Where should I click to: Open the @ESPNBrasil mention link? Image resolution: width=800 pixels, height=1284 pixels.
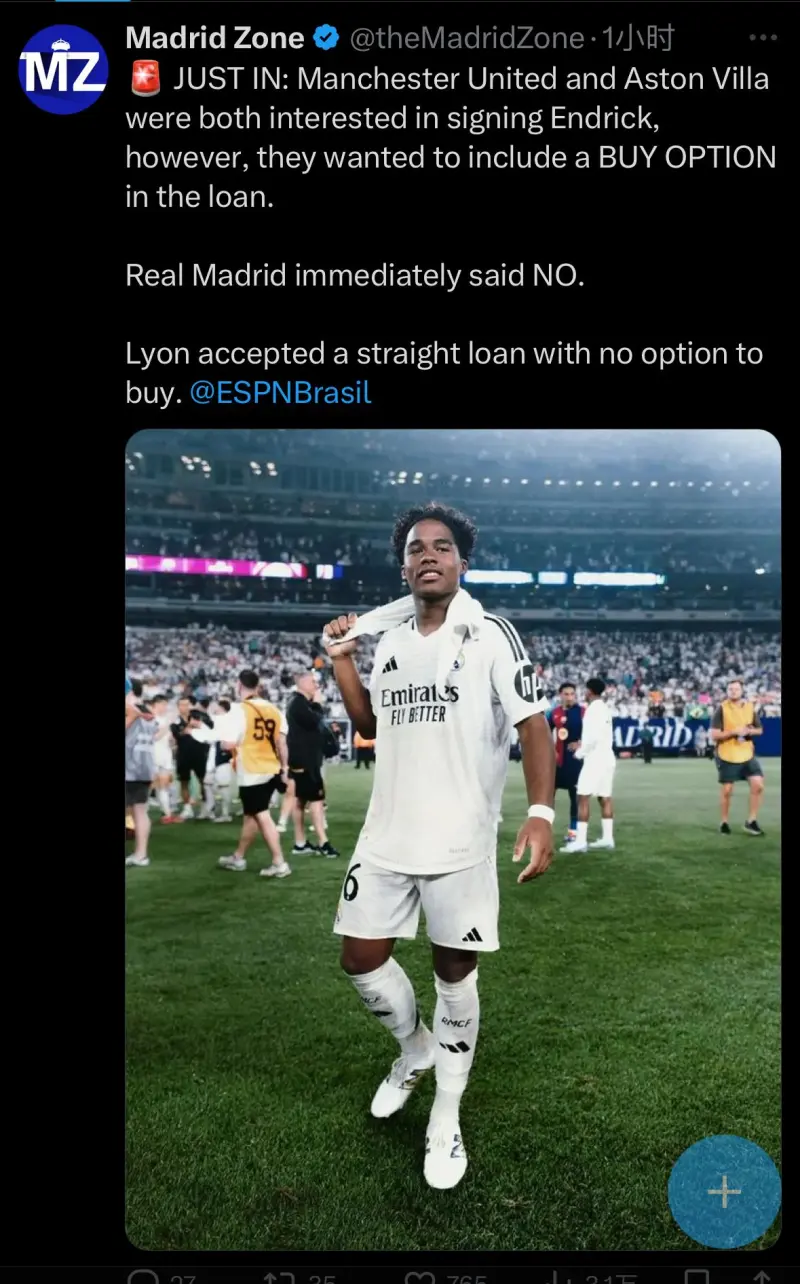pyautogui.click(x=280, y=393)
